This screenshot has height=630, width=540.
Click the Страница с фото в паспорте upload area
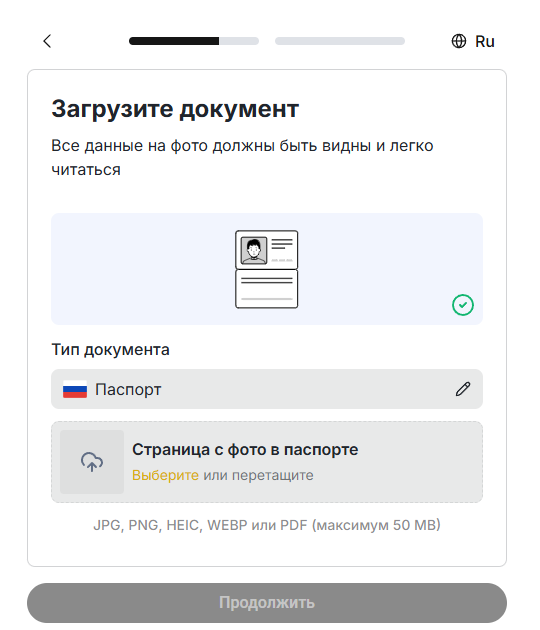tap(267, 462)
